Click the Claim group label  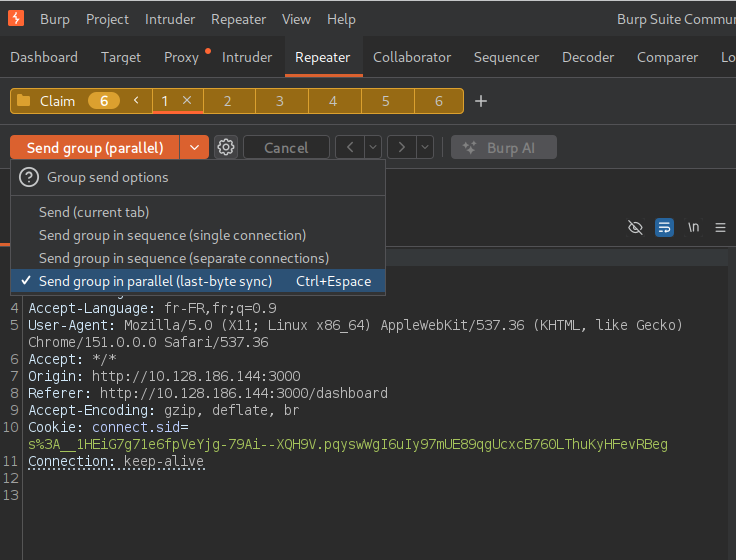pyautogui.click(x=57, y=101)
